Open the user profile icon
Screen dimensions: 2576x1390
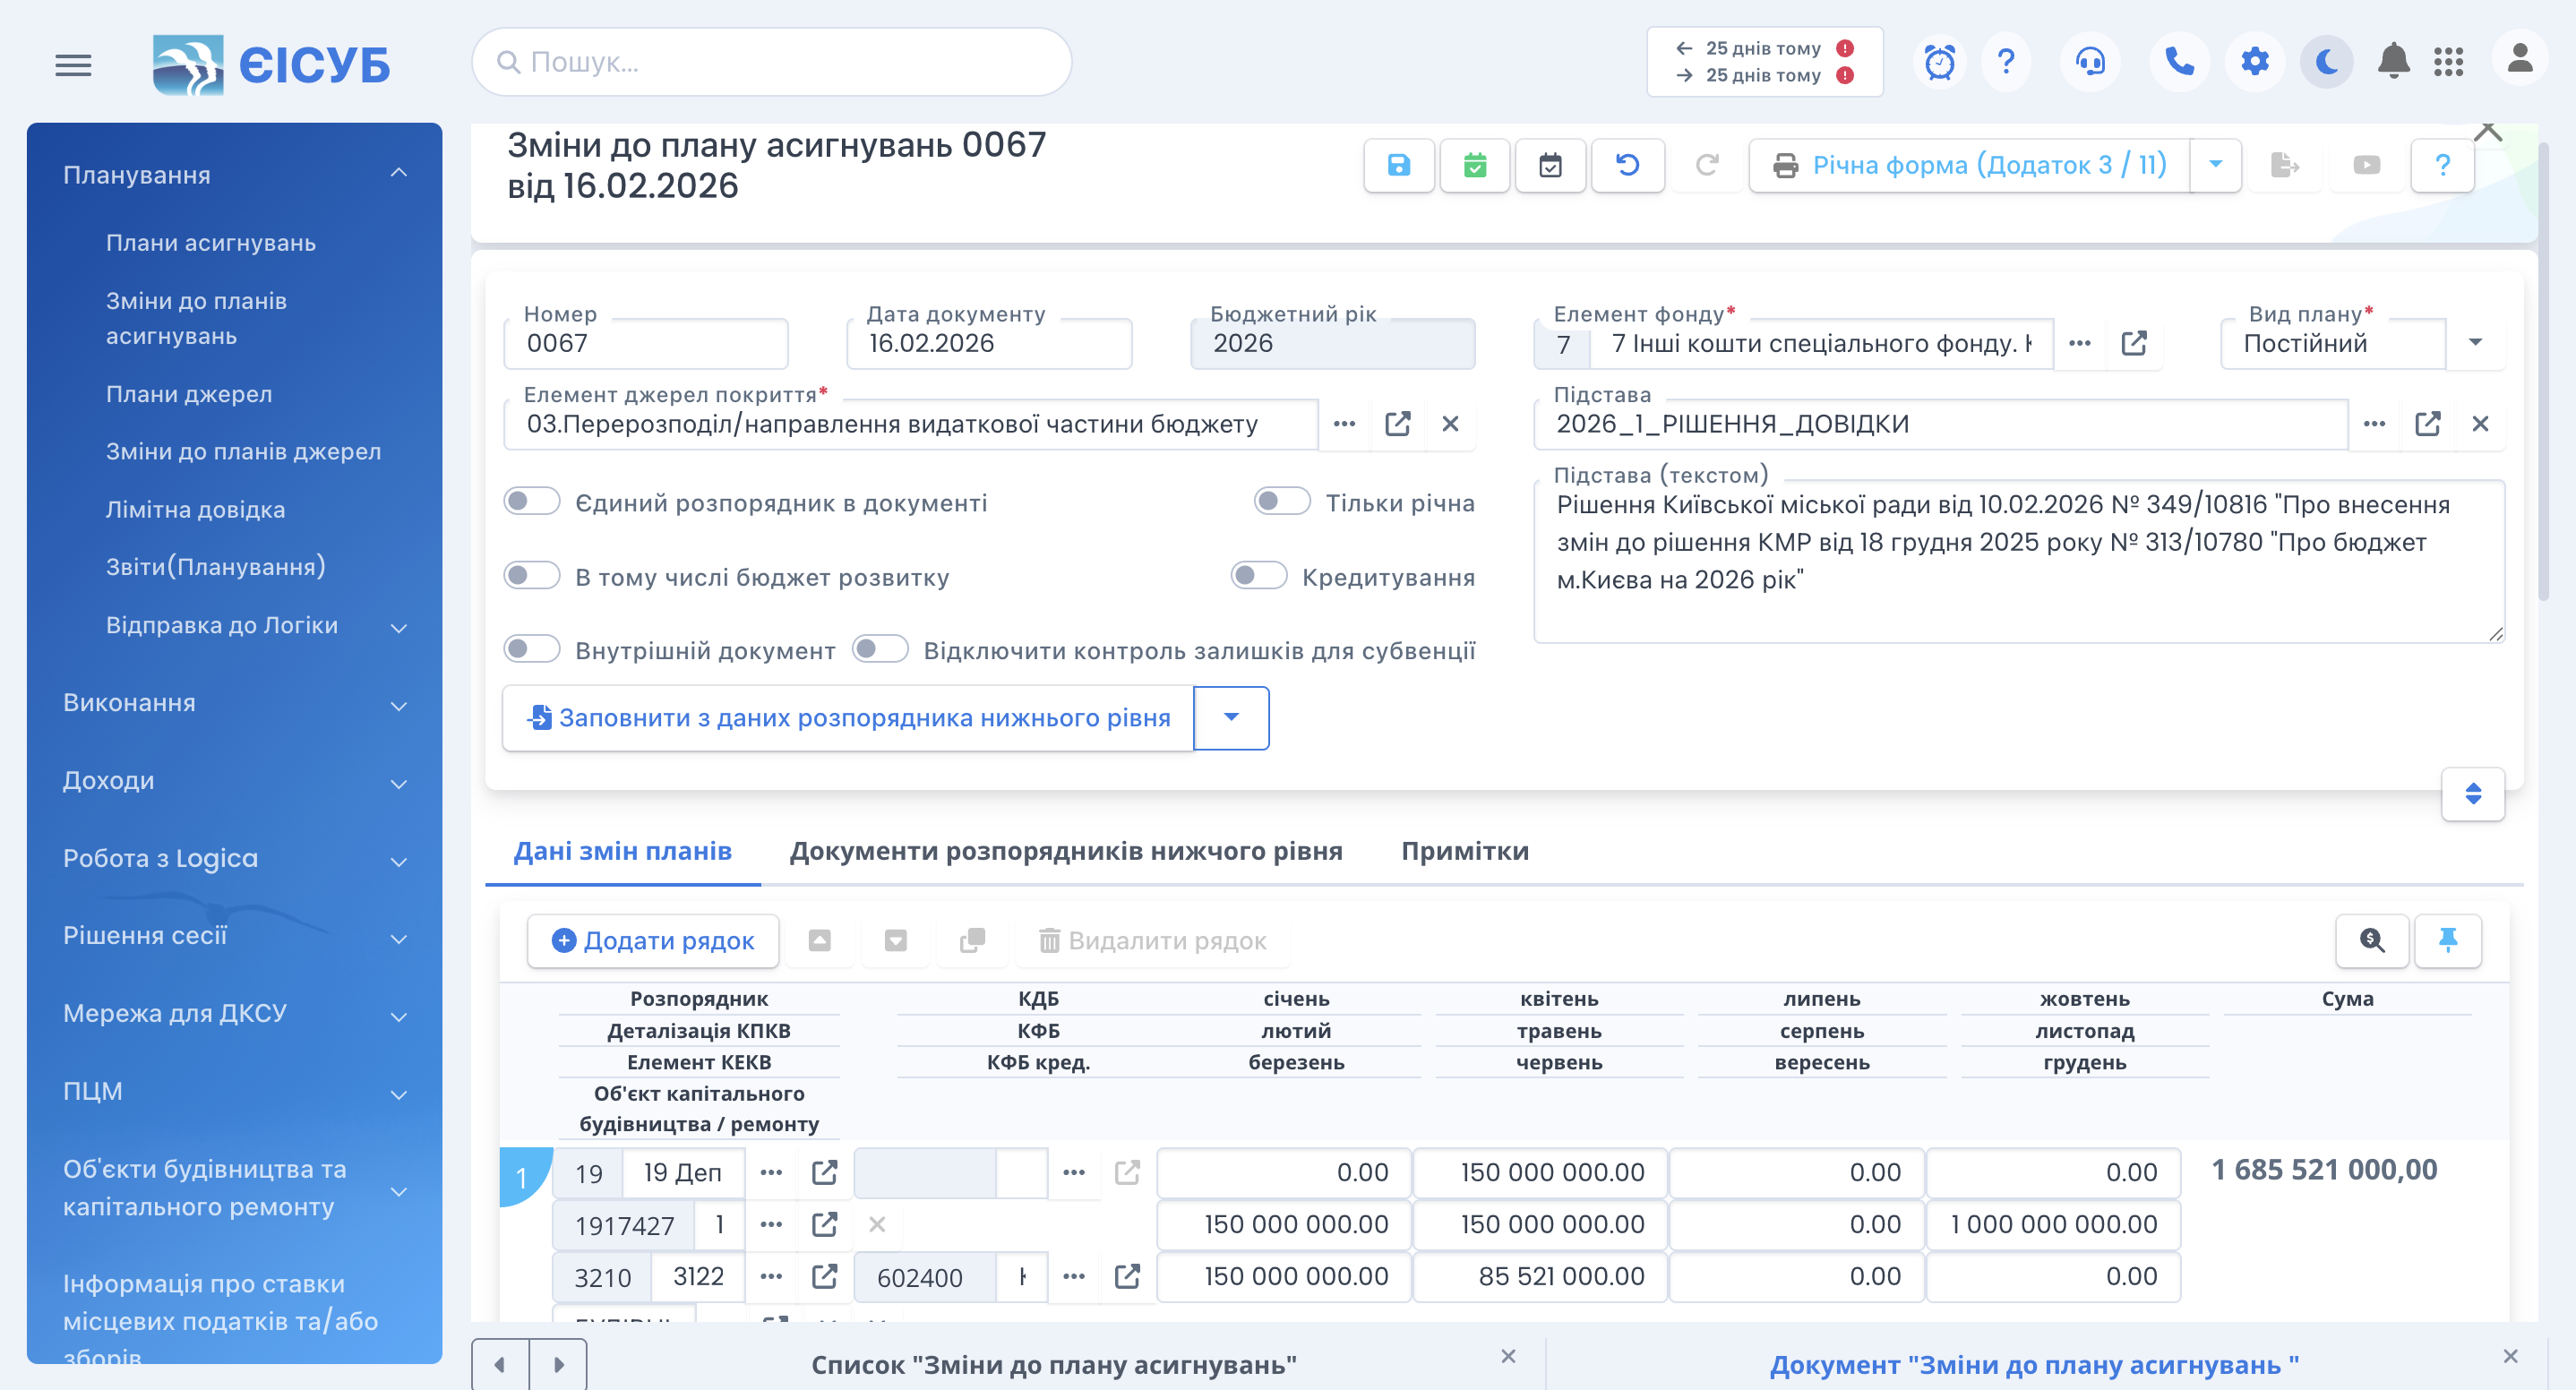[x=2519, y=58]
